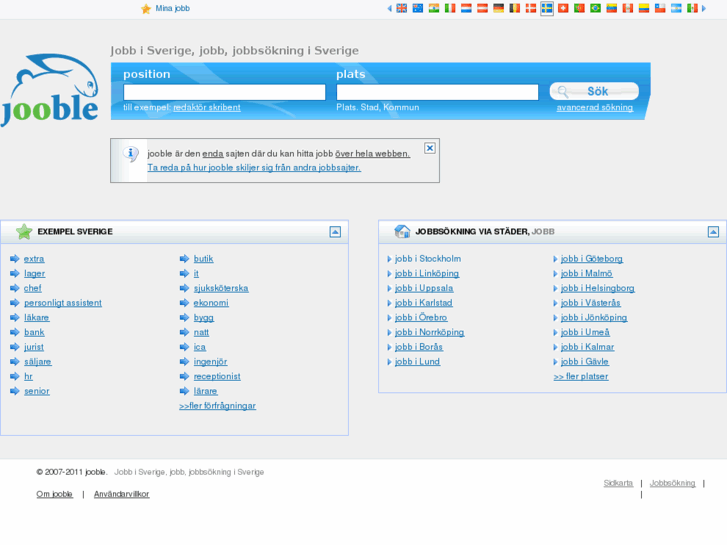Click the Austria flag icon
Screen dimensions: 727x545
pos(482,8)
